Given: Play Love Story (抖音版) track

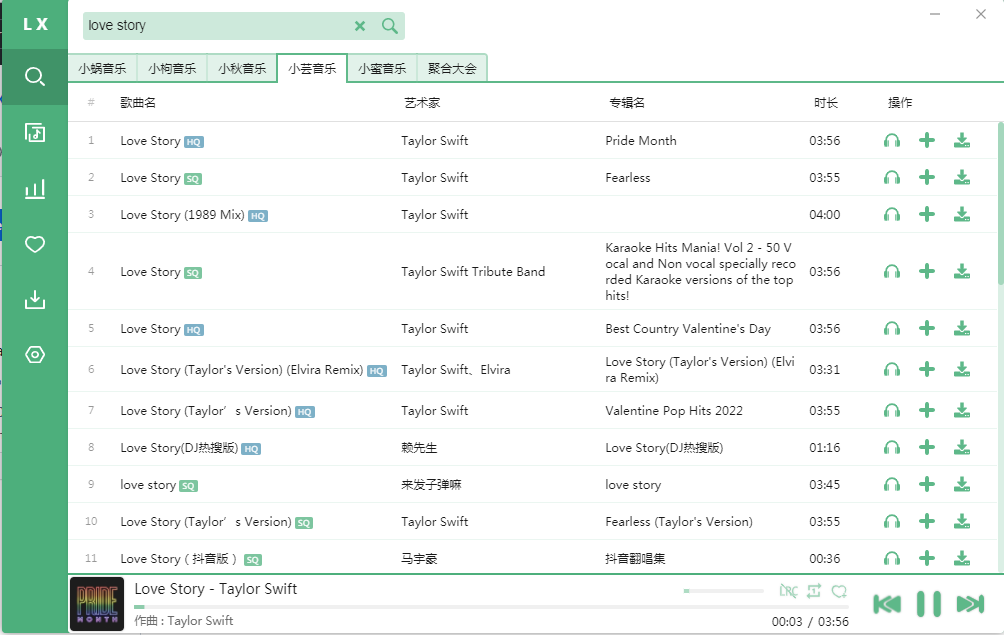Looking at the screenshot, I should [891, 559].
